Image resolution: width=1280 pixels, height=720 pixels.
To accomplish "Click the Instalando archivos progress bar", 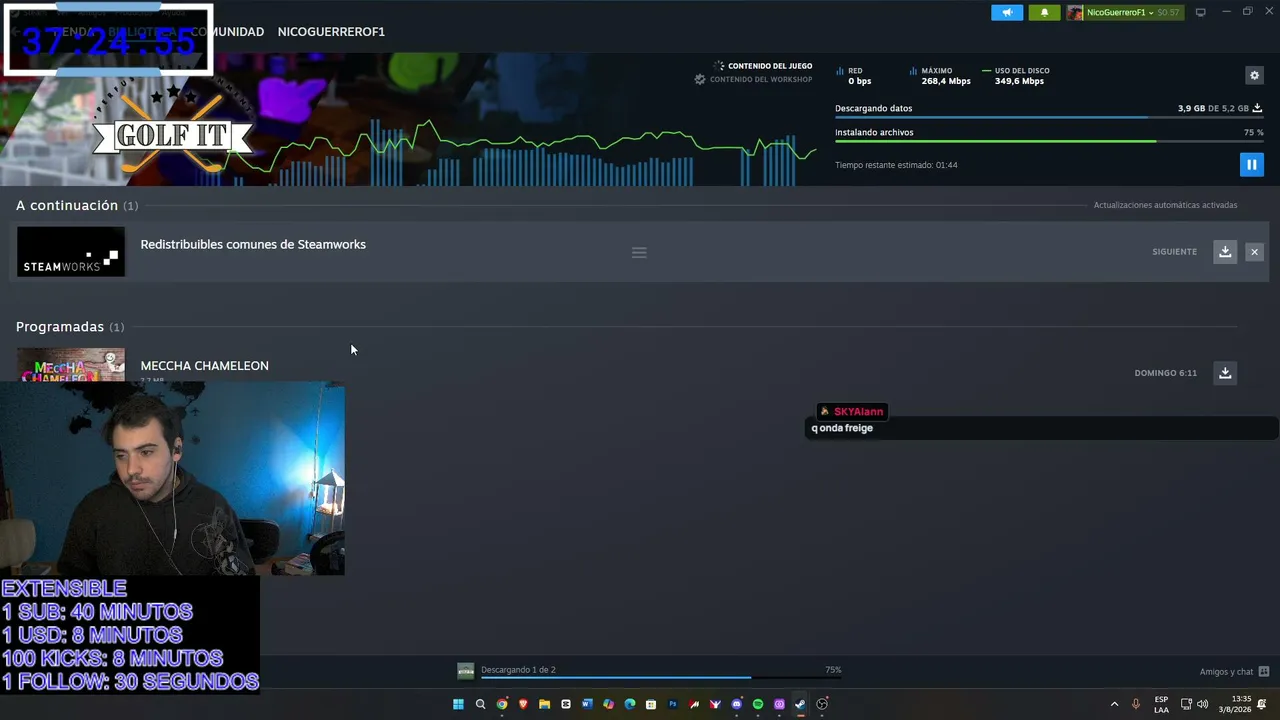I will [x=1049, y=141].
